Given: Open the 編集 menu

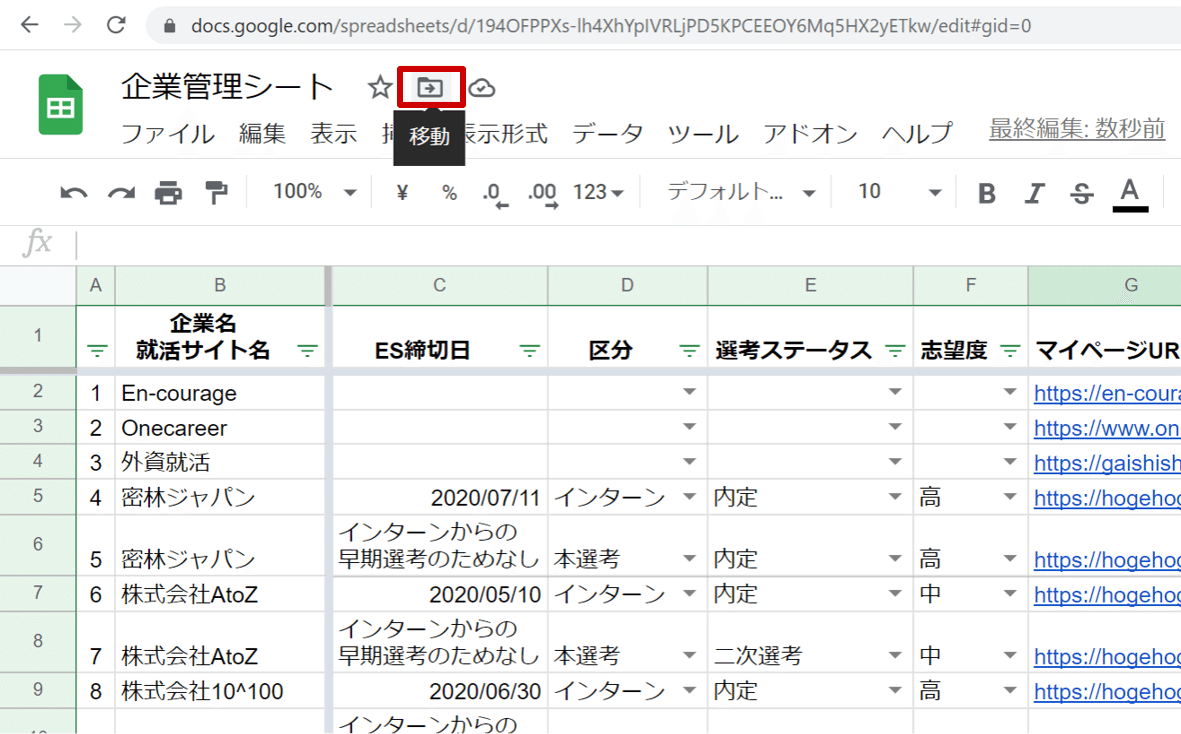Looking at the screenshot, I should pyautogui.click(x=262, y=134).
